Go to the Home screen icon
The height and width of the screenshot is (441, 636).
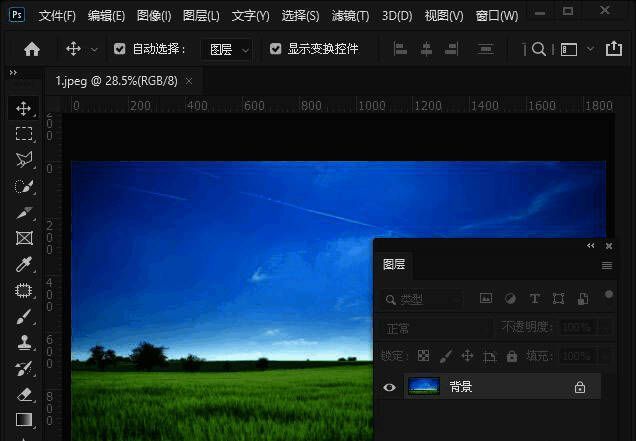click(x=32, y=49)
